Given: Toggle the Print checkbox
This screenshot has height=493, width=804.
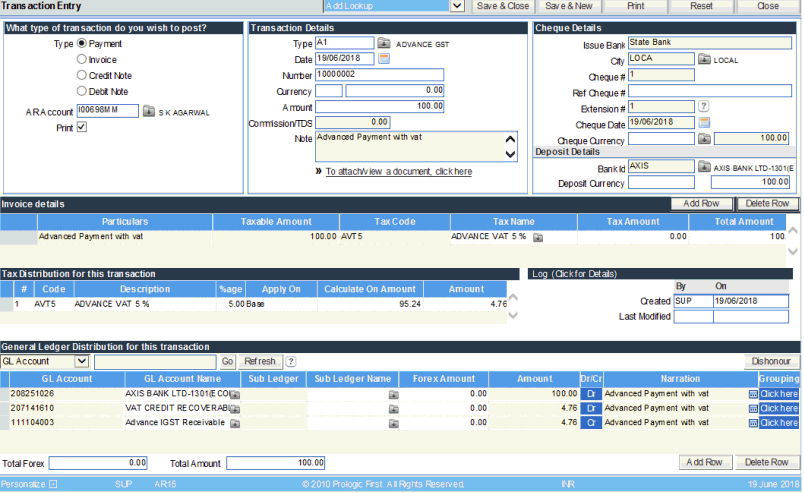Looking at the screenshot, I should (82, 127).
